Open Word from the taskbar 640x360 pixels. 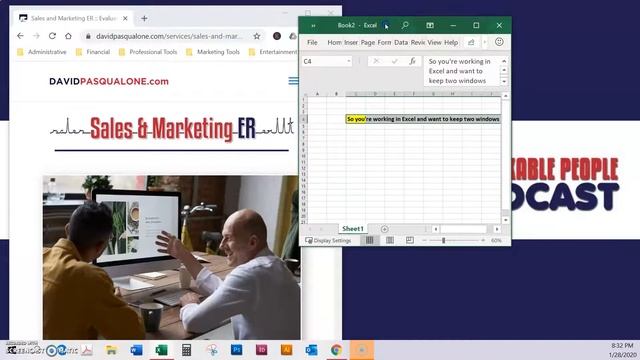[x=136, y=350]
